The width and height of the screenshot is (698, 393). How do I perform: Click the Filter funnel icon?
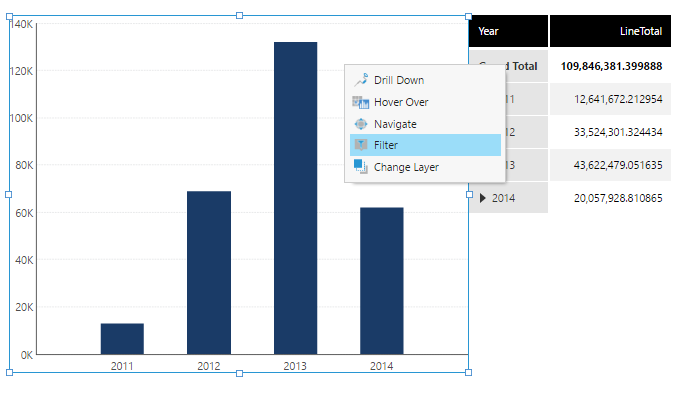[x=361, y=145]
